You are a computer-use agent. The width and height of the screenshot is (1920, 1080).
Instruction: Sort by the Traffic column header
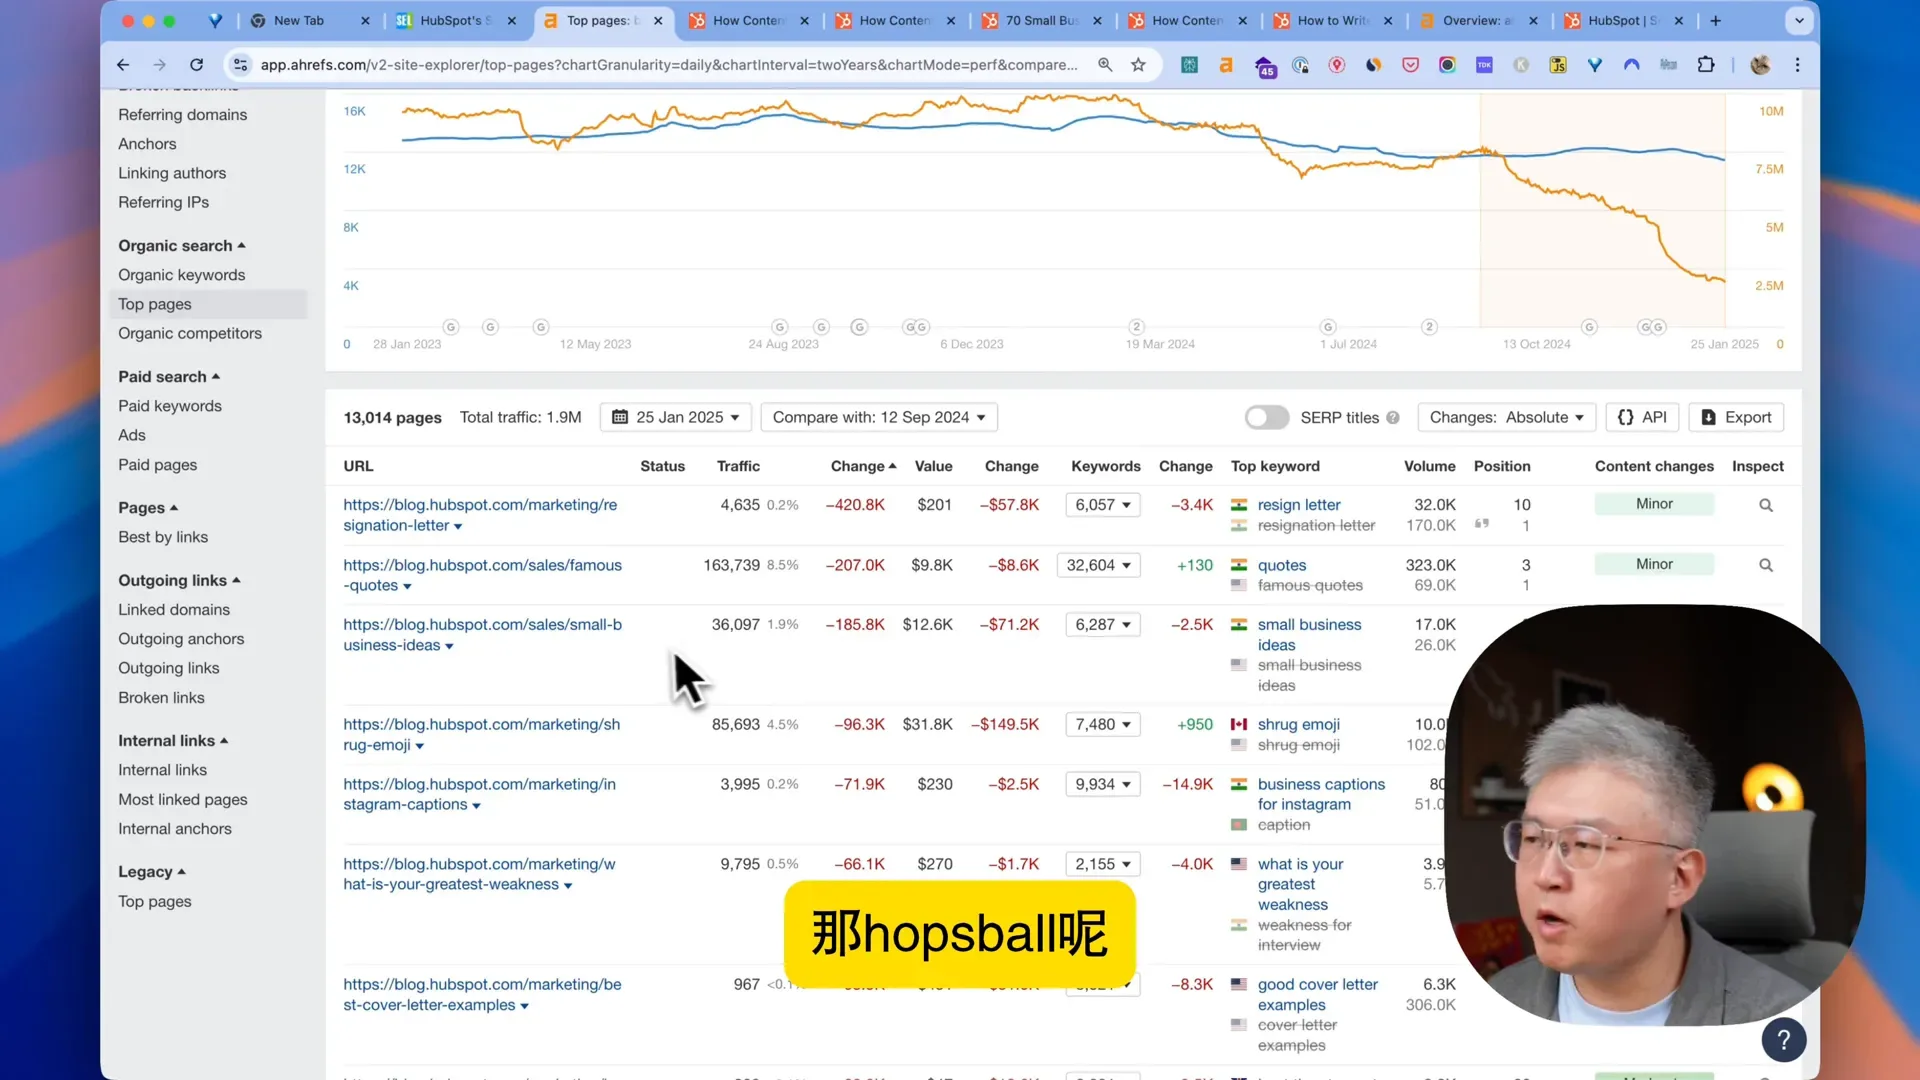point(738,466)
